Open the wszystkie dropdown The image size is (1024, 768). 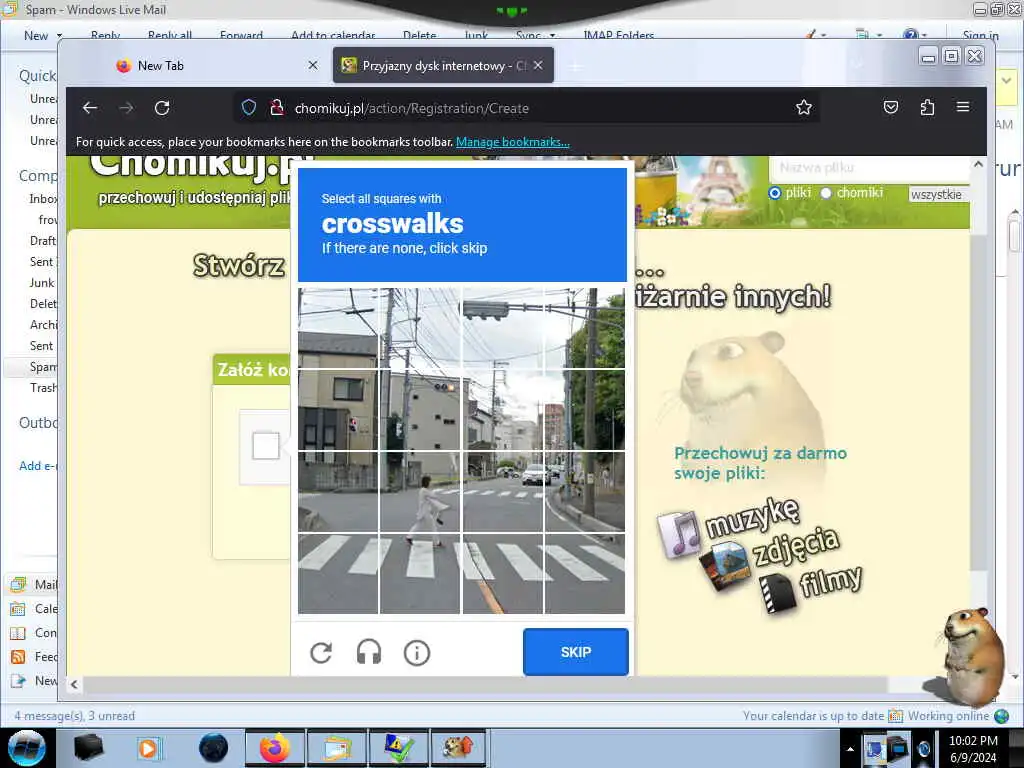[938, 194]
